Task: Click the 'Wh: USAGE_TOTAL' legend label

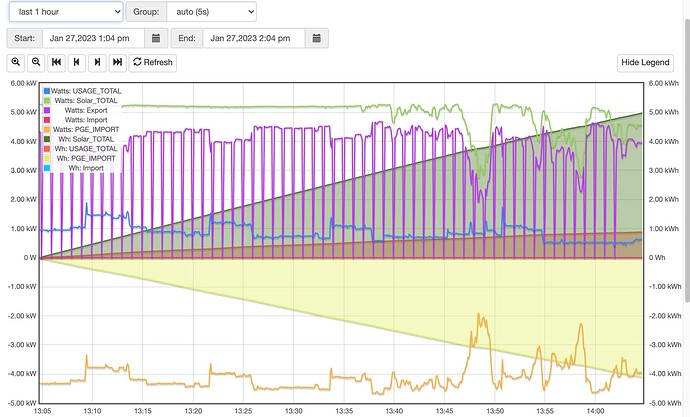Action: 86,149
